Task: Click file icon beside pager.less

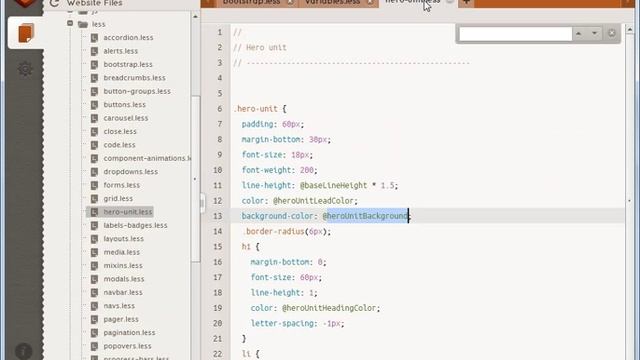Action: (x=94, y=320)
